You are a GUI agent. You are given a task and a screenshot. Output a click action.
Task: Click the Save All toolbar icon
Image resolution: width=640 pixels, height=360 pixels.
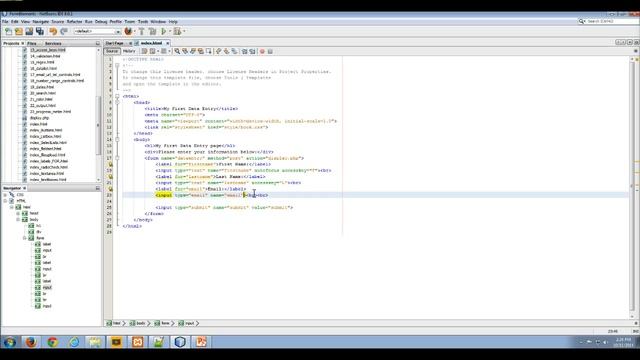click(x=40, y=31)
